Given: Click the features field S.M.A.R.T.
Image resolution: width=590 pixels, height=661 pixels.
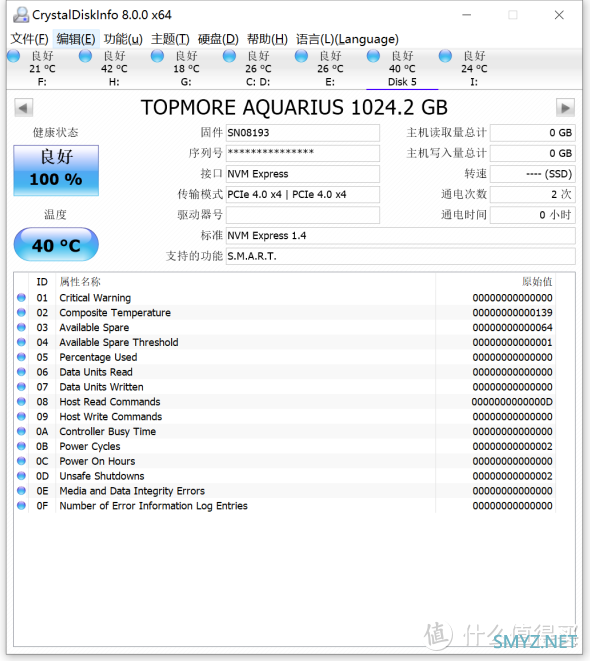Looking at the screenshot, I should (x=400, y=256).
